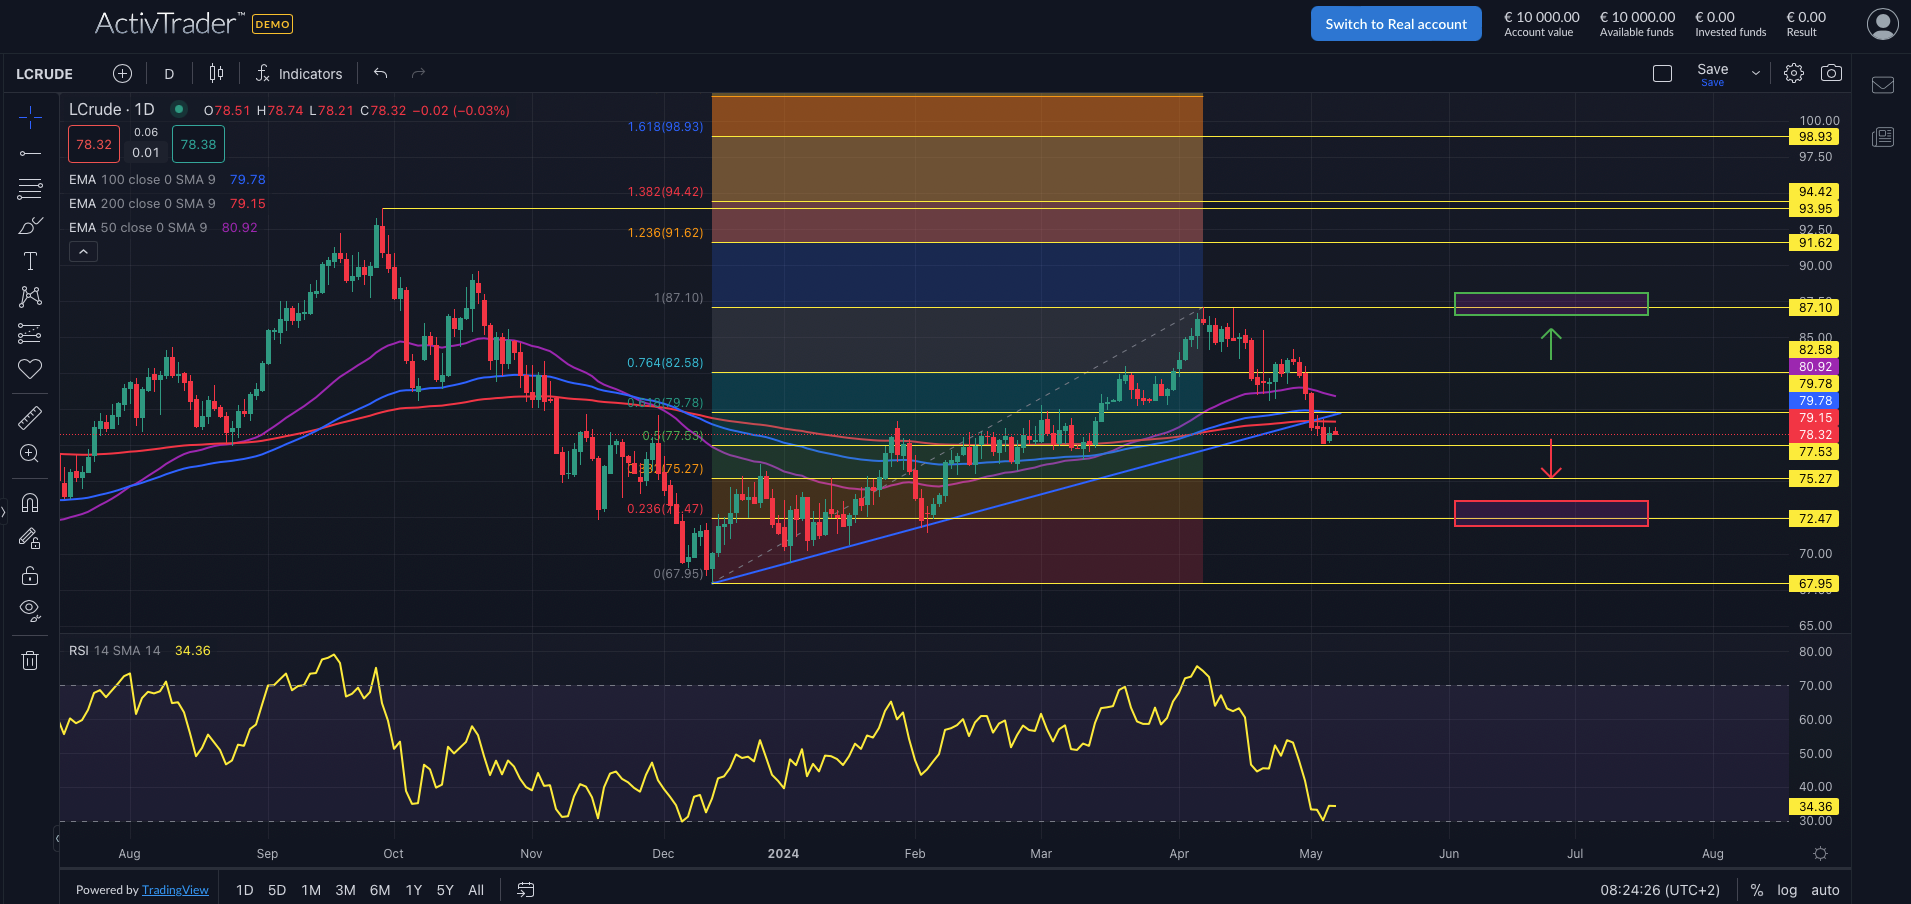
Task: Take a chart snapshot with camera icon
Action: [1833, 72]
